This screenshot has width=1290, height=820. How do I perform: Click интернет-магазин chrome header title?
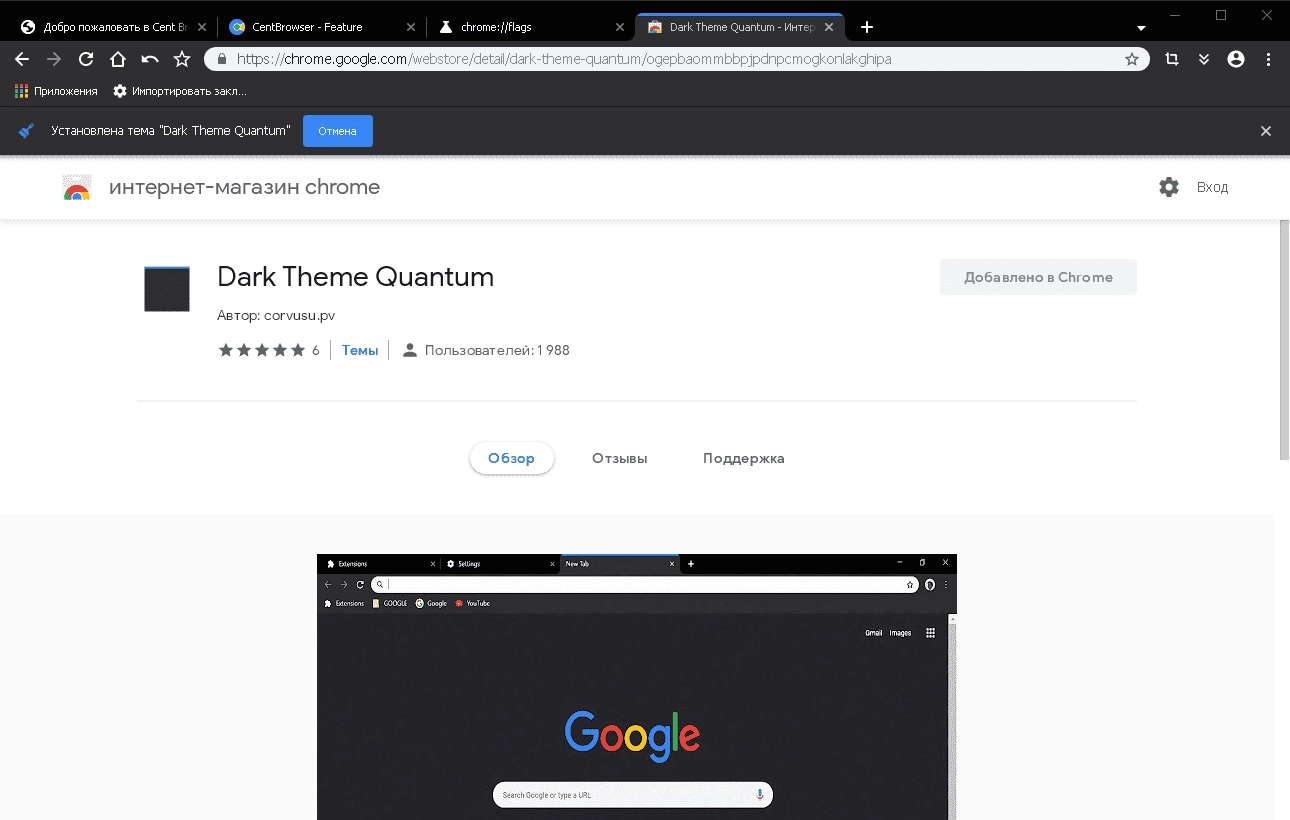point(244,187)
